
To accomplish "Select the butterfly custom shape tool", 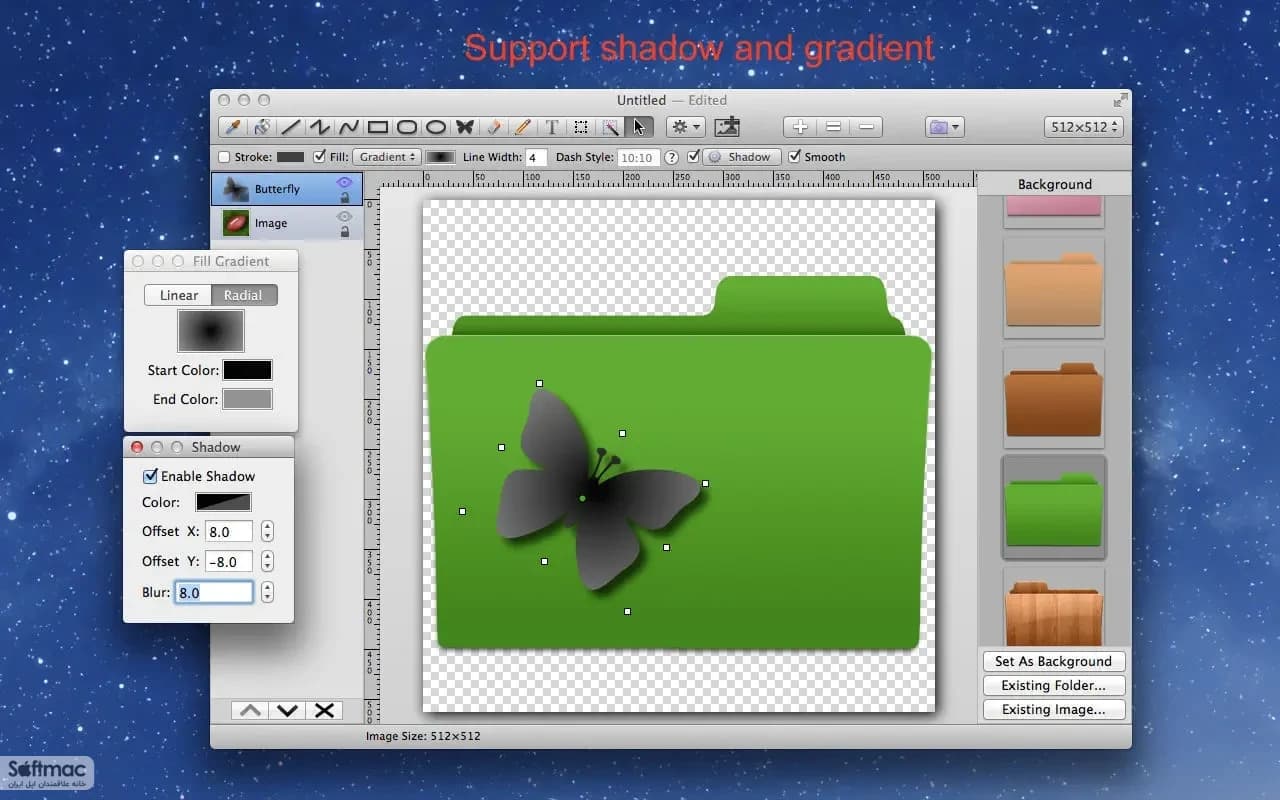I will point(465,127).
